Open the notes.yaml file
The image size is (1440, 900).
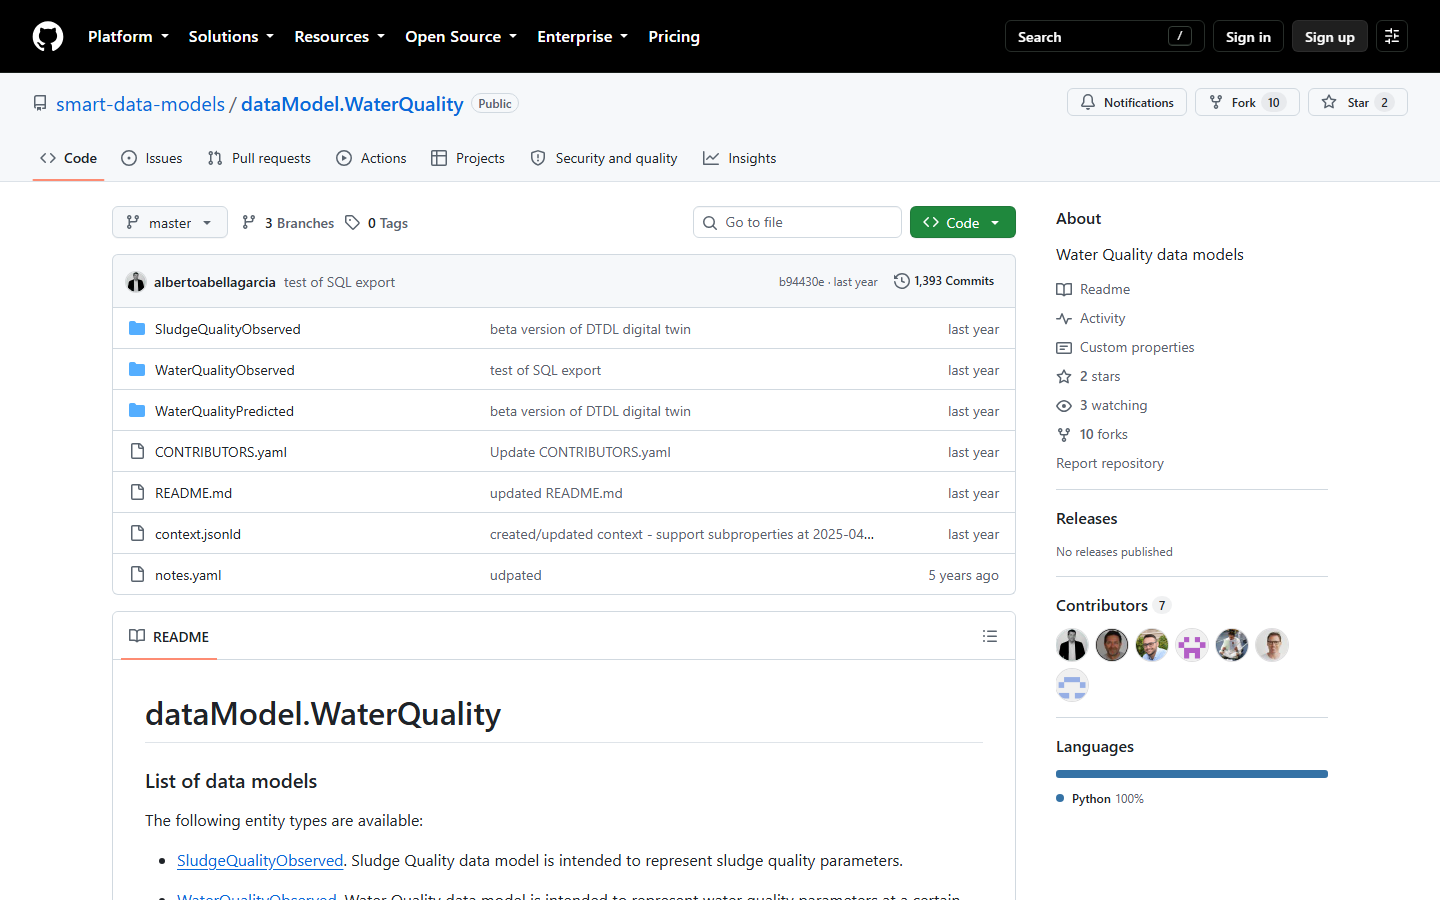click(188, 575)
